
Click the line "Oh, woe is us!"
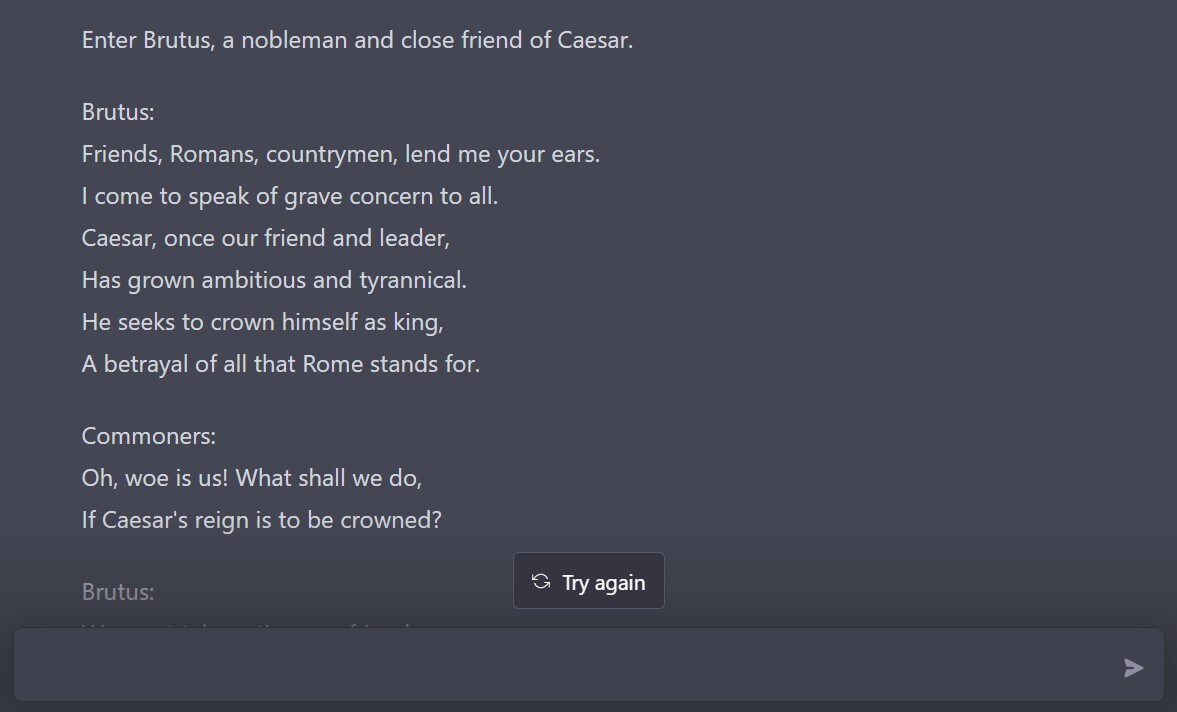[251, 478]
